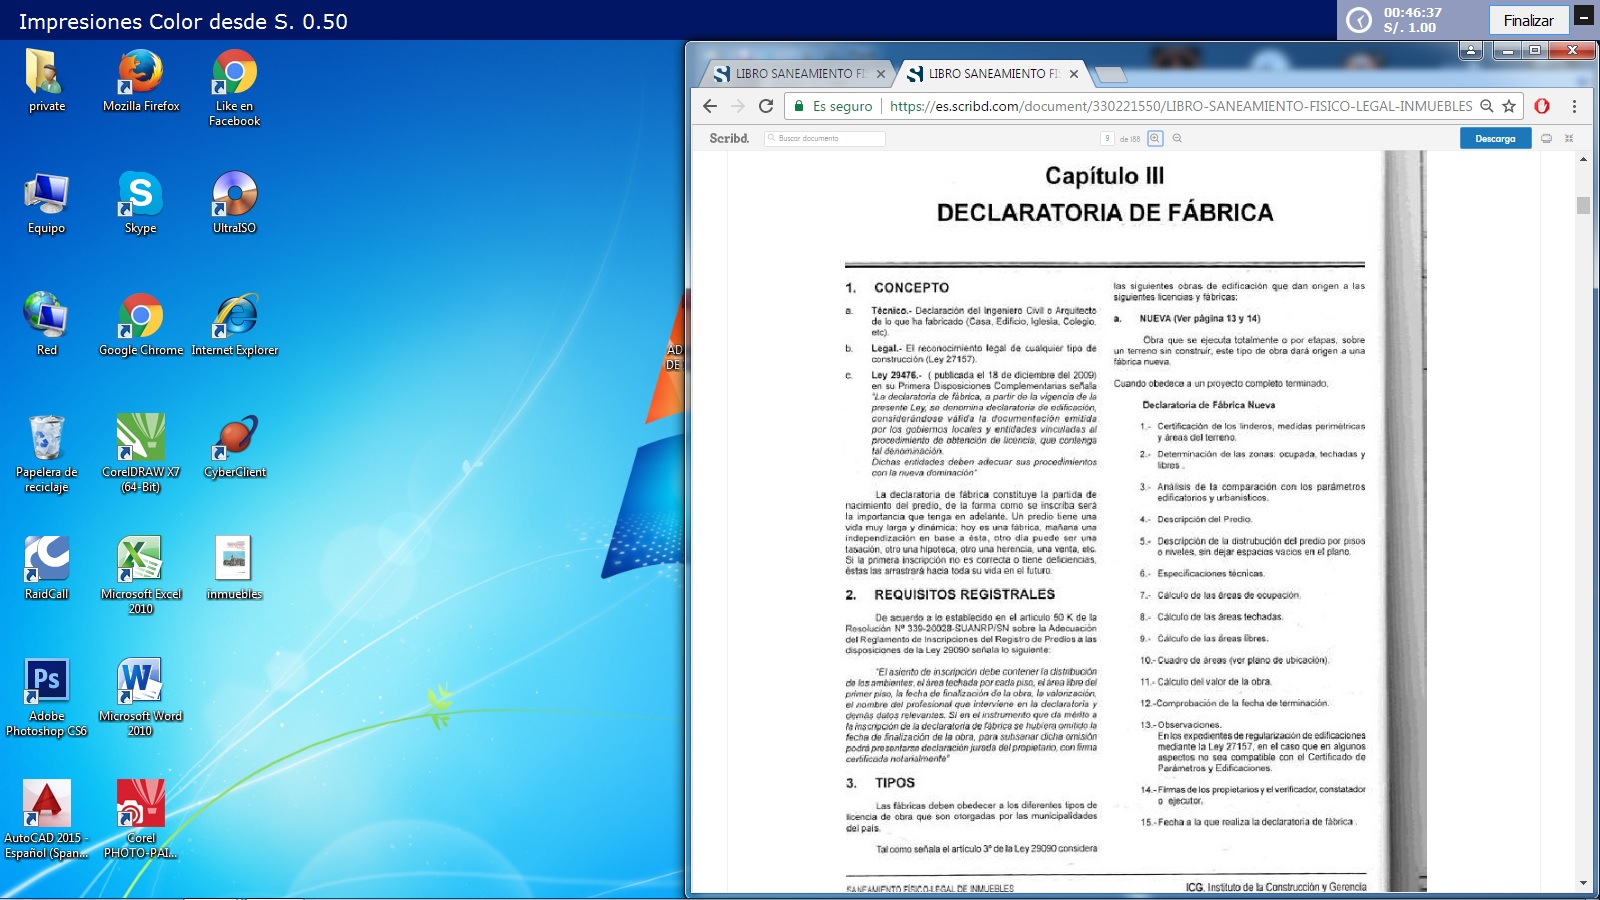Open the Chrome three-dot menu
Image resolution: width=1600 pixels, height=900 pixels.
1574,106
